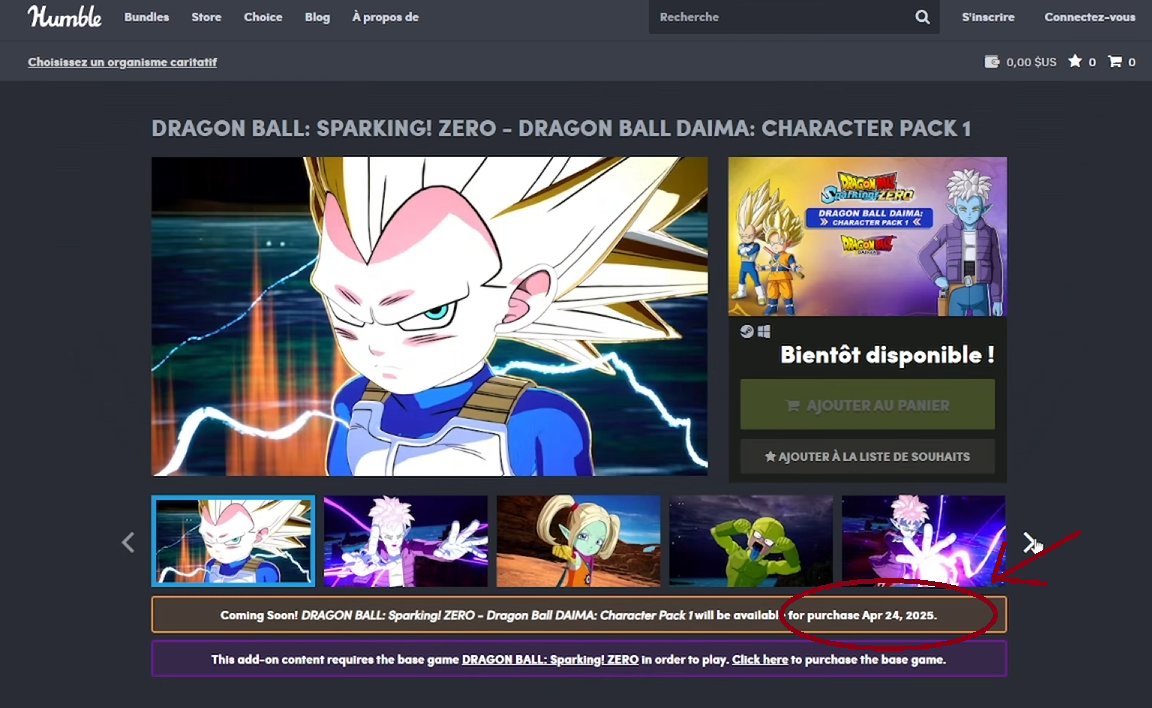Show previous thumbnails with left chevron
This screenshot has width=1152, height=708.
(x=128, y=542)
